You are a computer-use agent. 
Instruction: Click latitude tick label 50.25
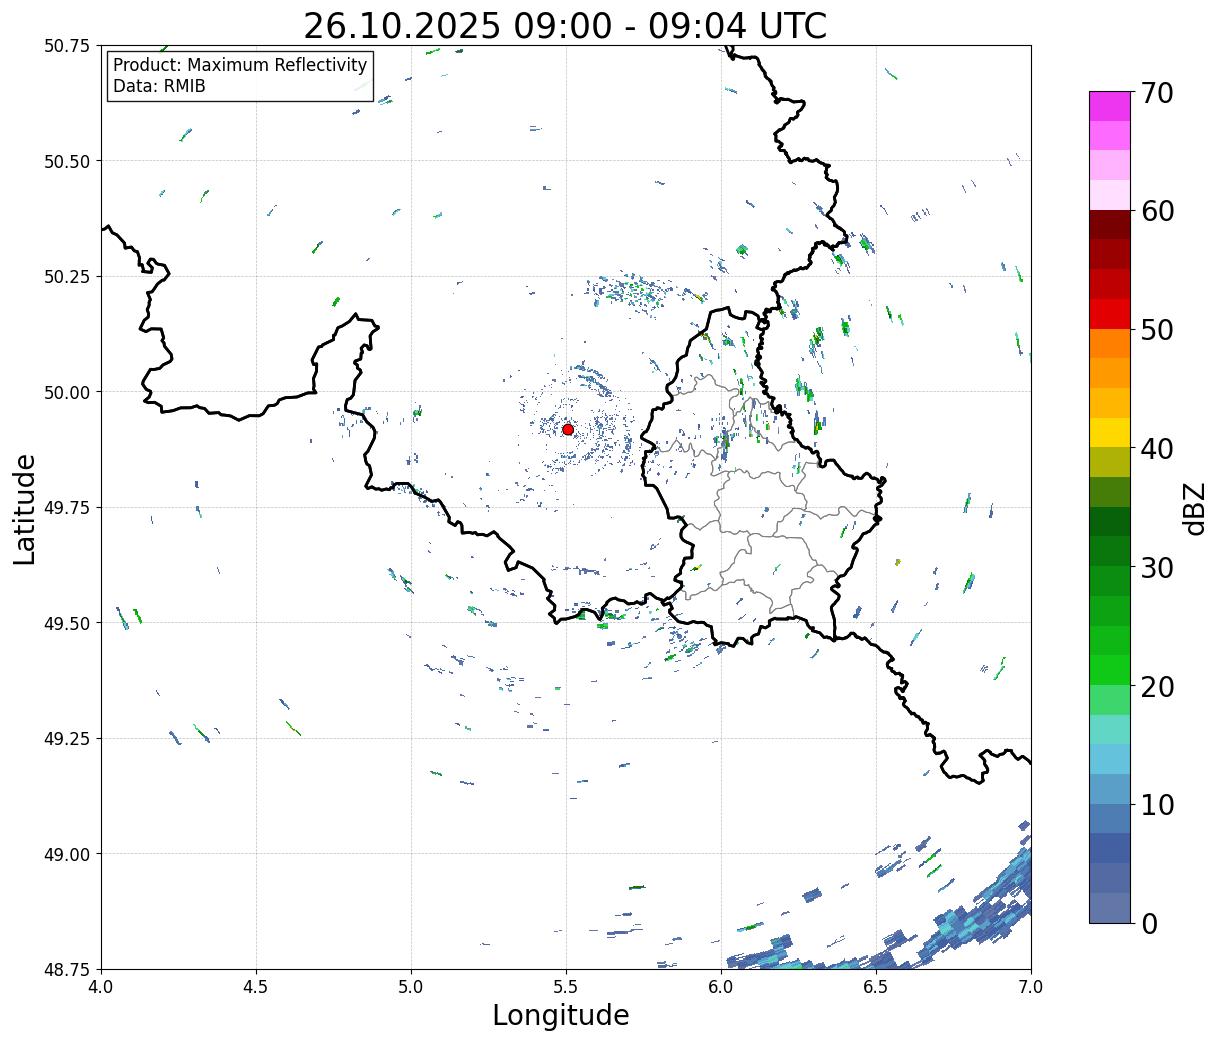point(66,277)
